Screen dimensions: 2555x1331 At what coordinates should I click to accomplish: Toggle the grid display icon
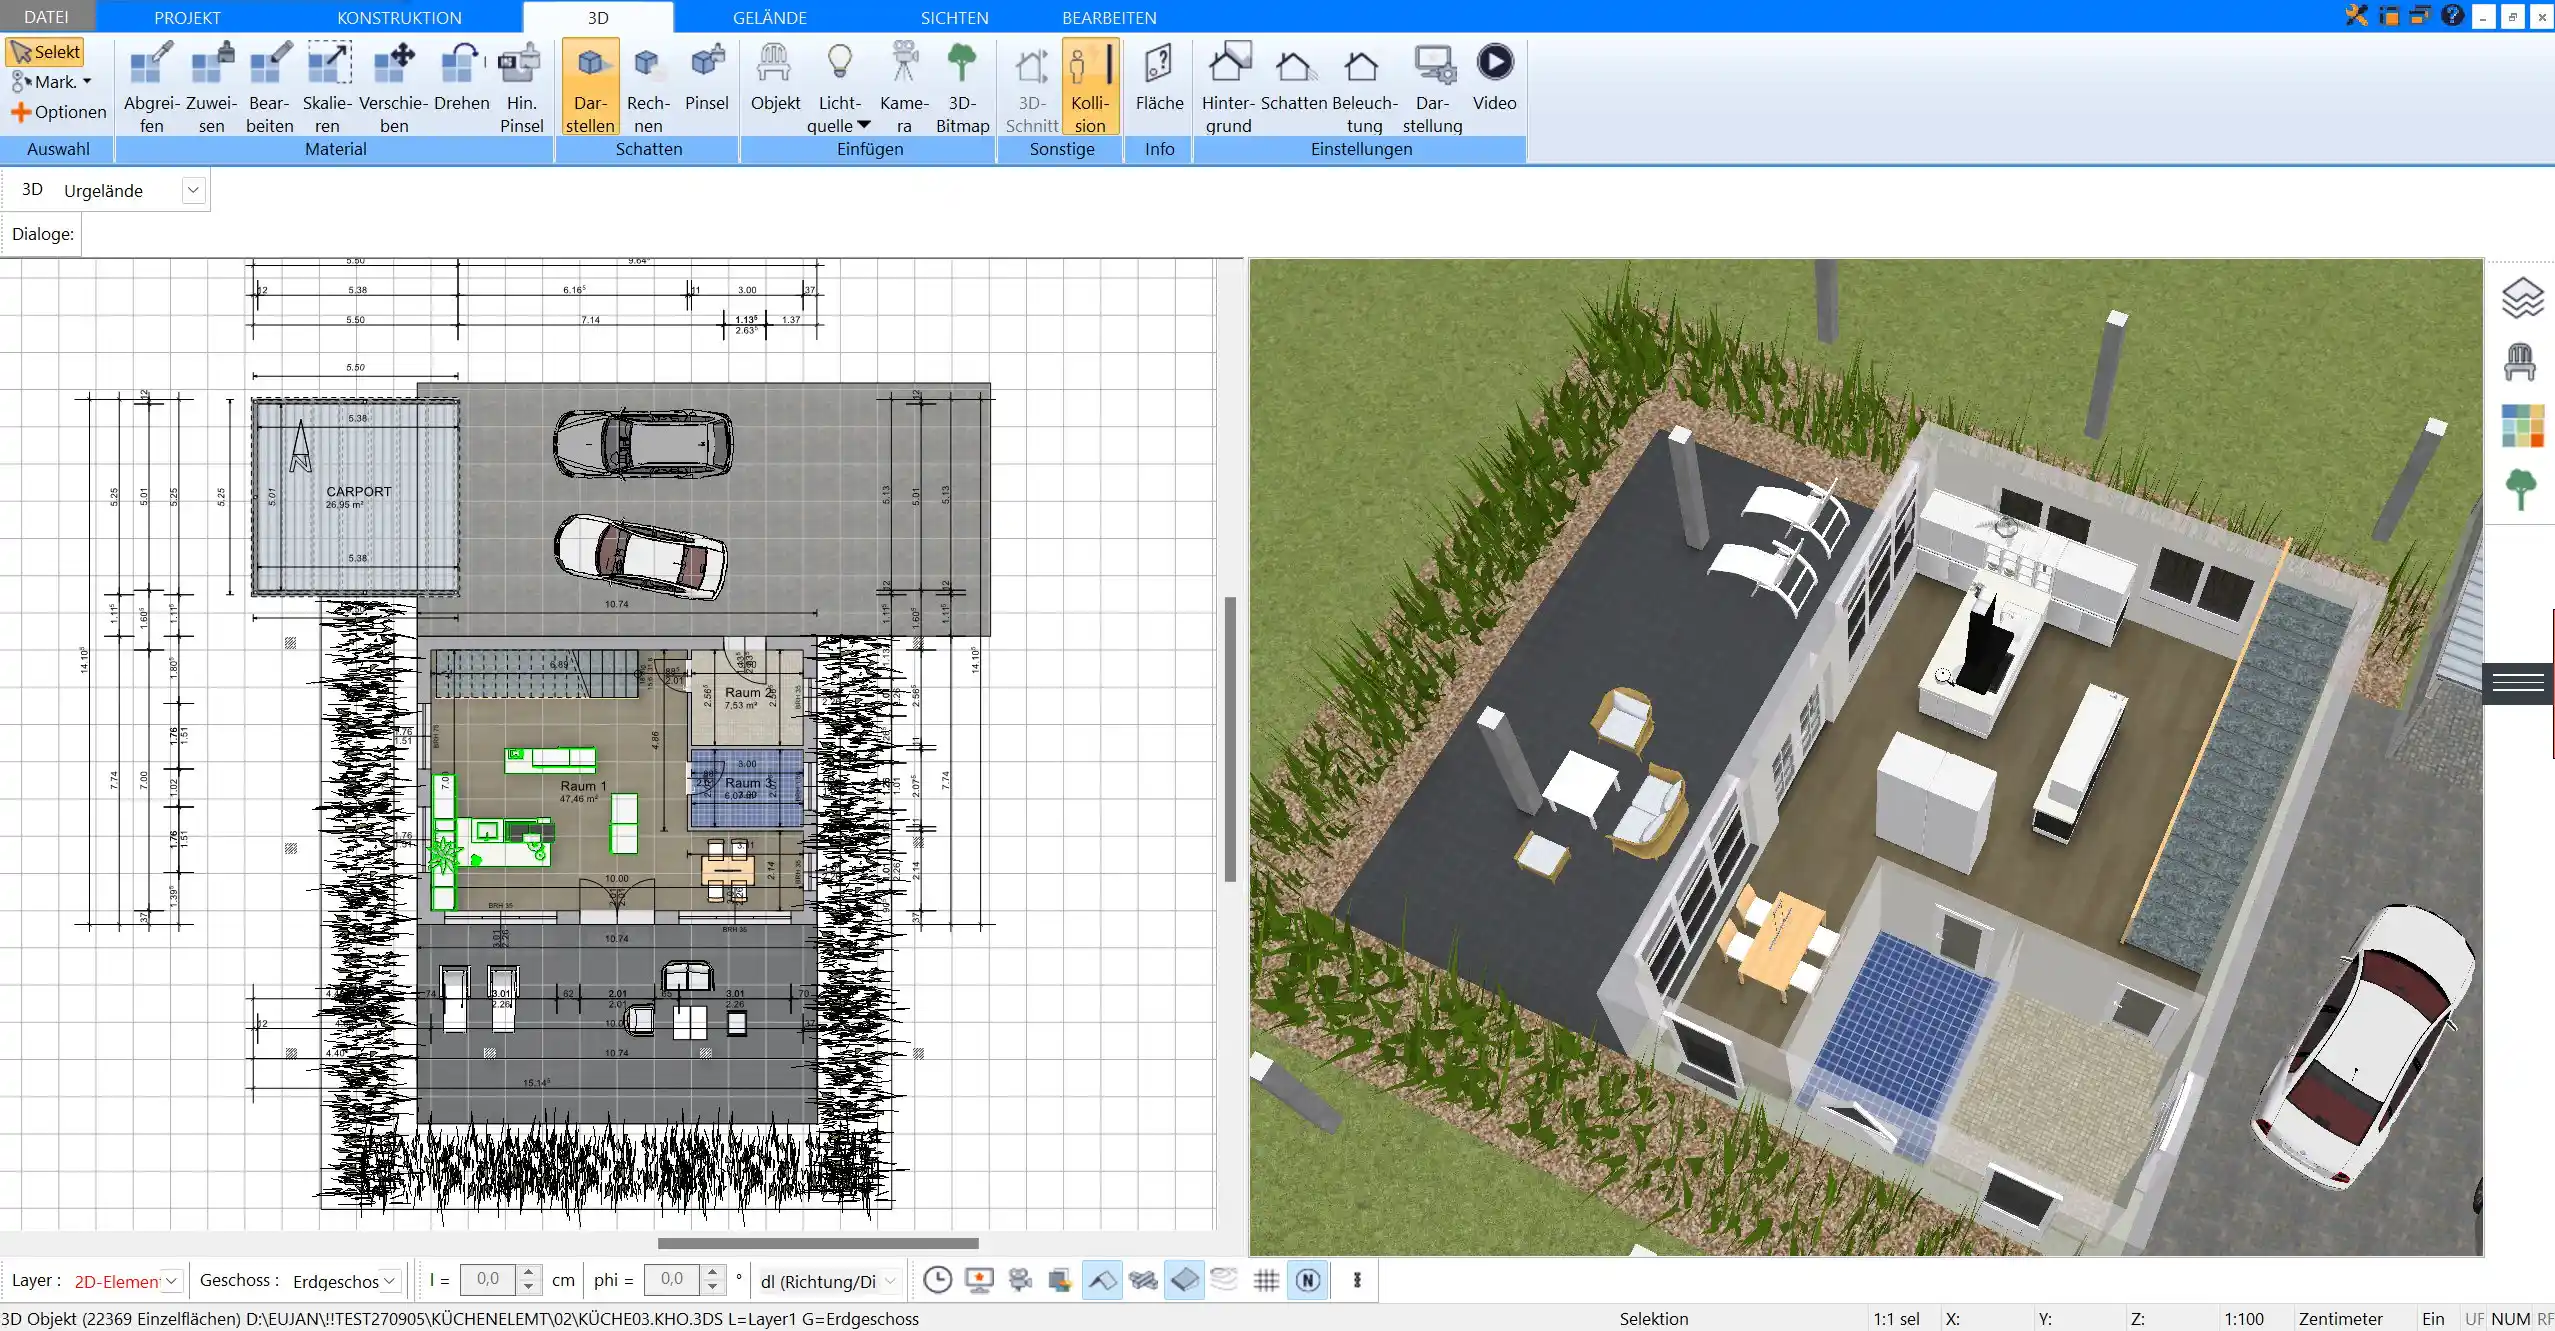[x=1266, y=1280]
